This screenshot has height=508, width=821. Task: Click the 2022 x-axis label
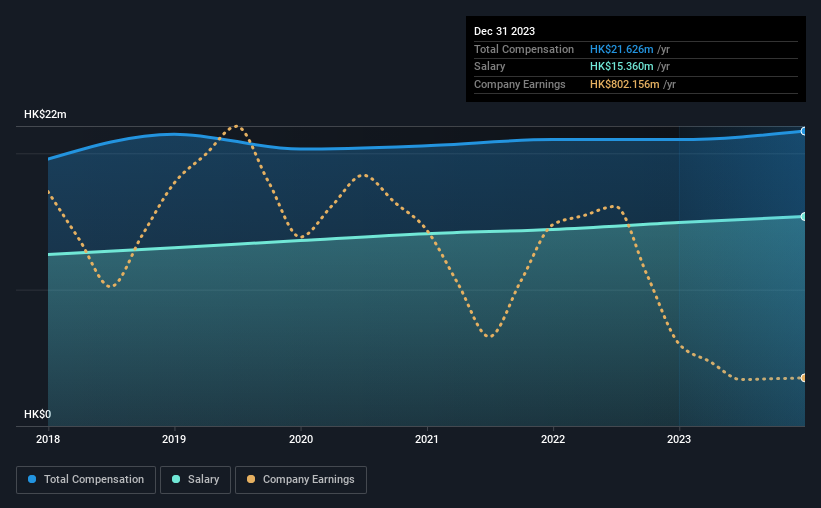point(553,439)
